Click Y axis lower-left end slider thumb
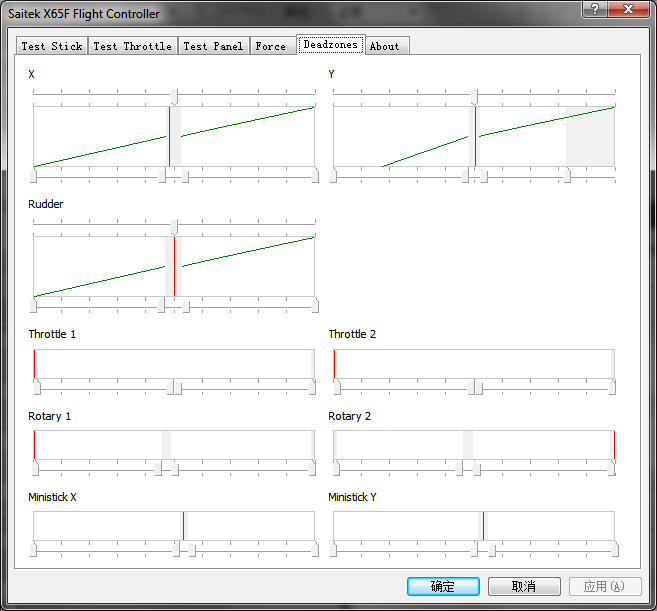This screenshot has height=611, width=657. pos(334,175)
